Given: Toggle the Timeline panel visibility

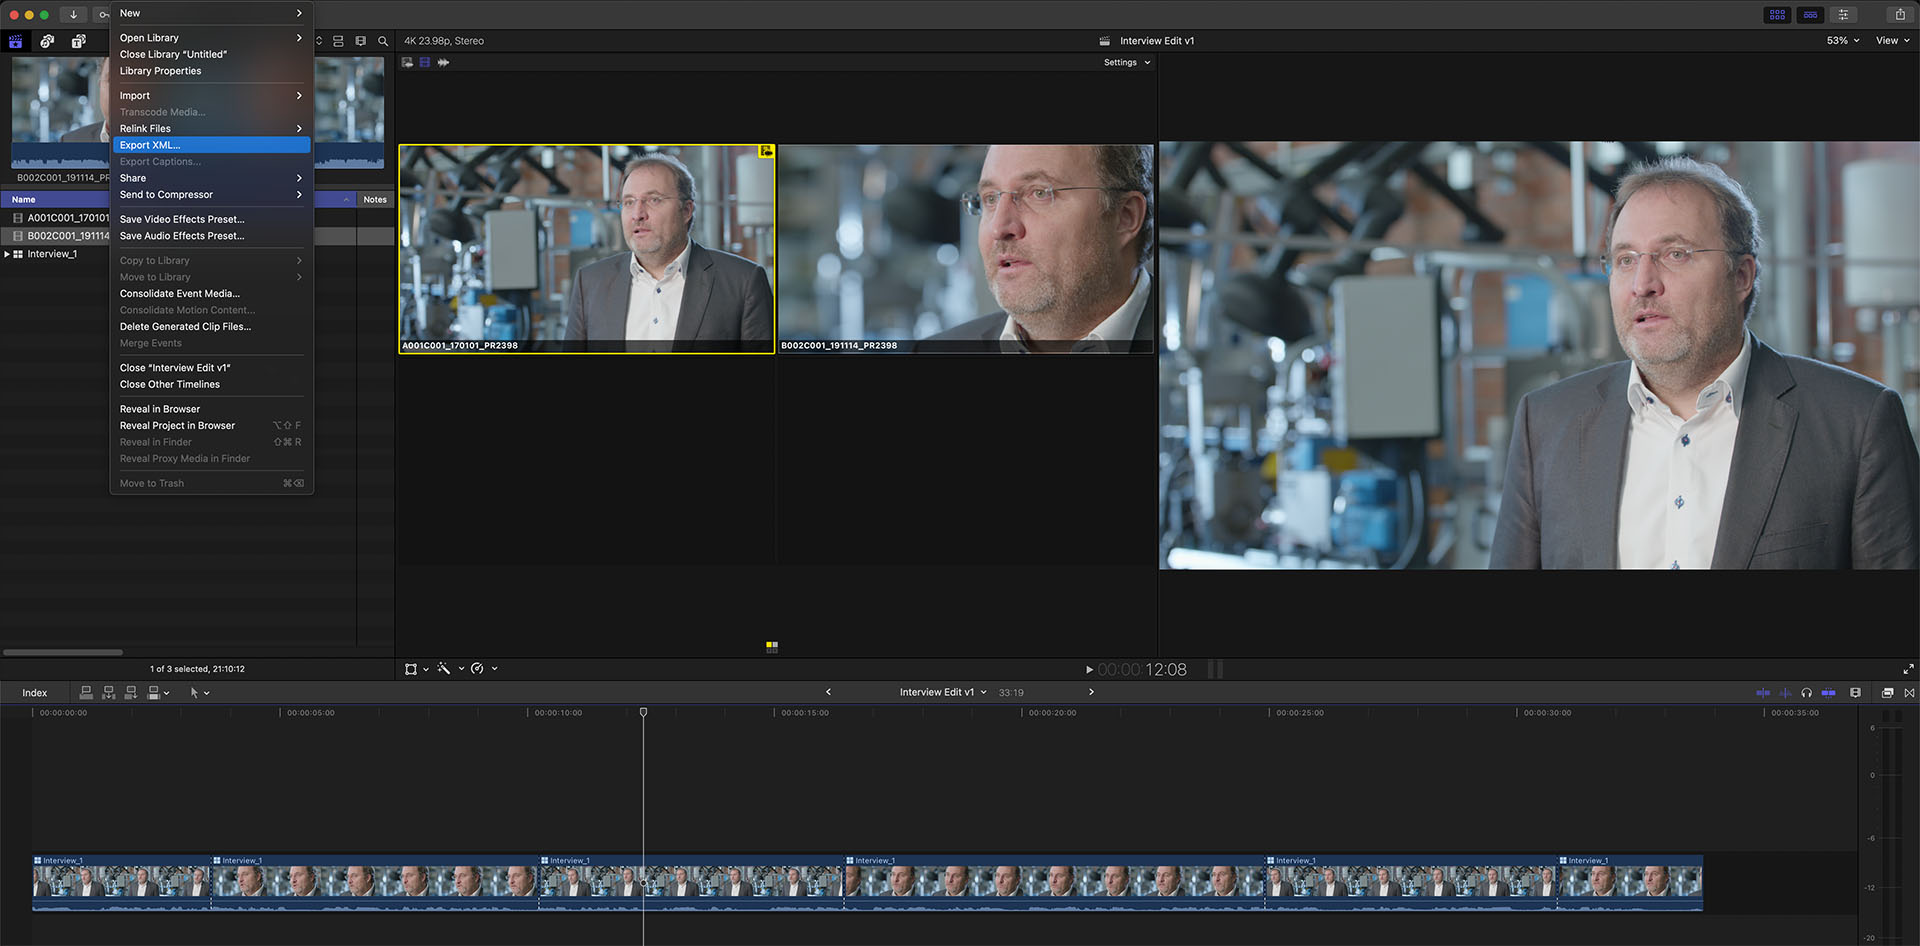Looking at the screenshot, I should click(1810, 14).
